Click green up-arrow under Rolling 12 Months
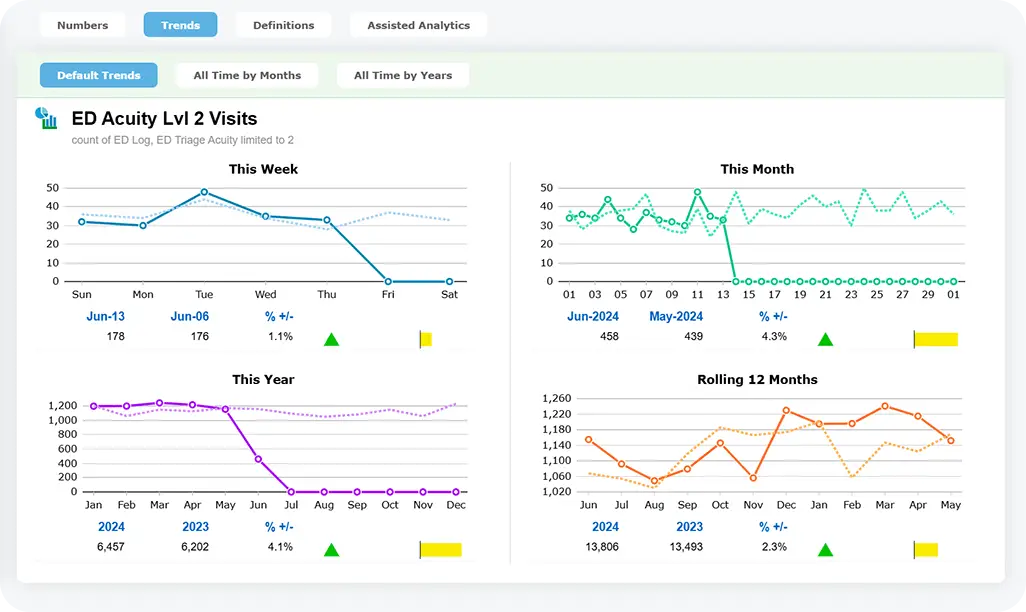 (x=825, y=549)
